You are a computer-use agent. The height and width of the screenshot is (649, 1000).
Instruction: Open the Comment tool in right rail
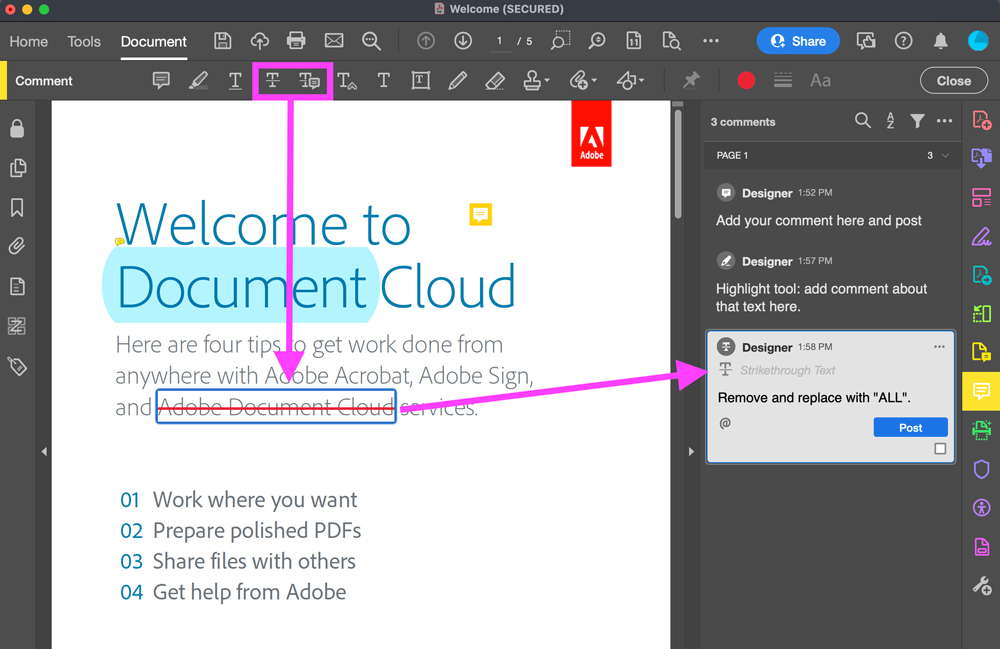(x=981, y=391)
